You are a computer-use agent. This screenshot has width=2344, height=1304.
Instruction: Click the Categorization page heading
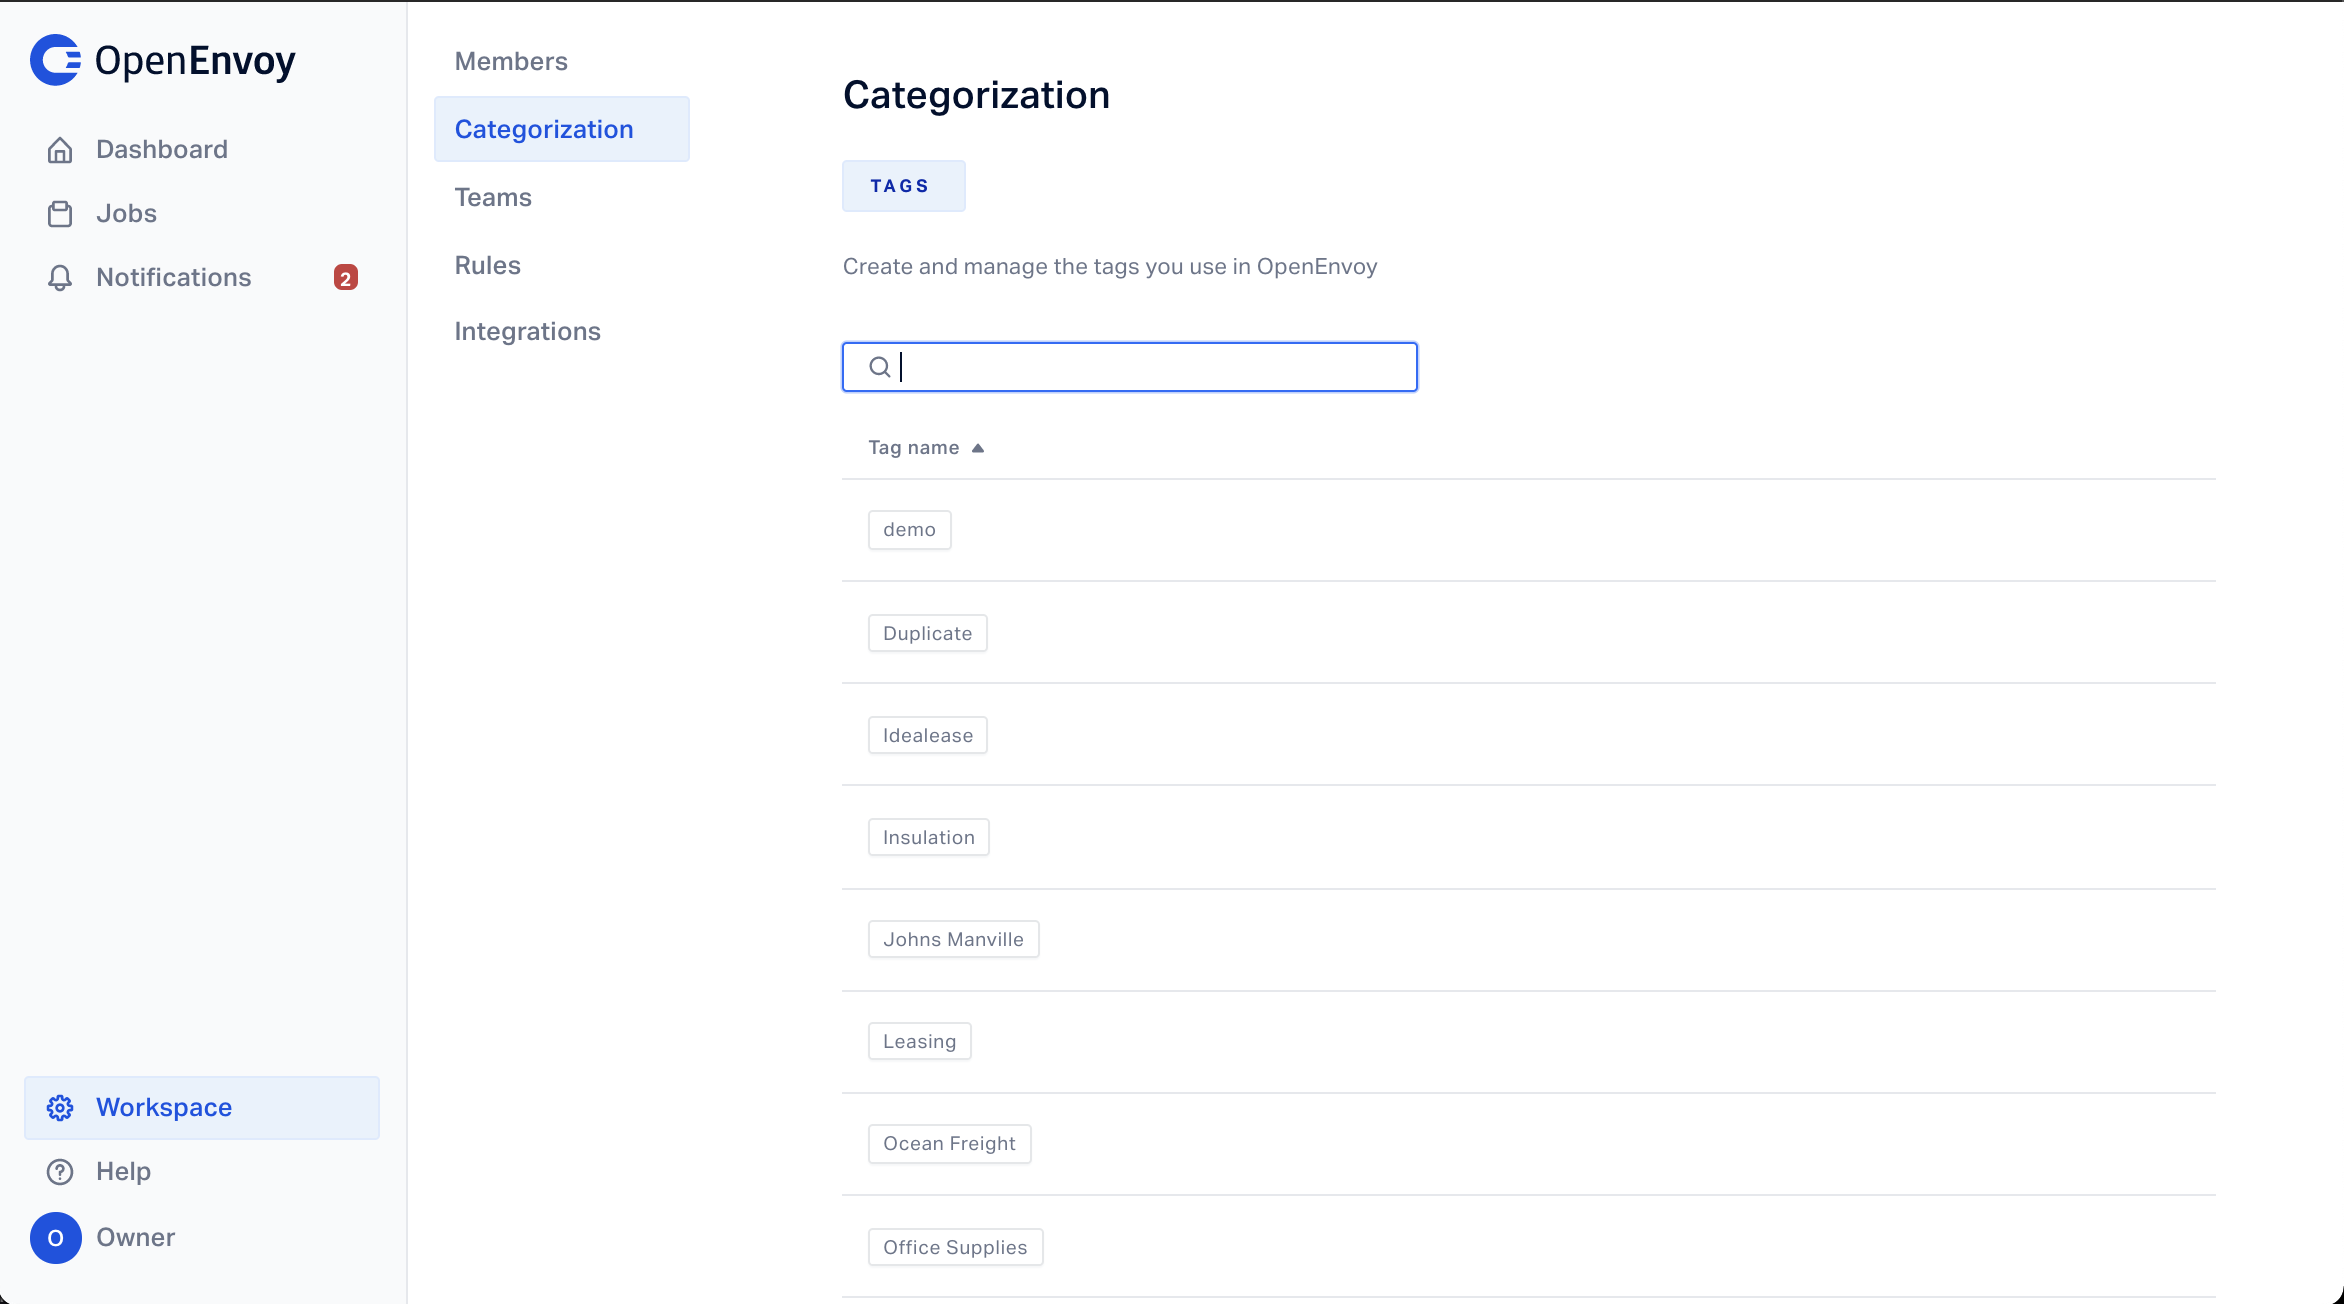click(x=977, y=95)
